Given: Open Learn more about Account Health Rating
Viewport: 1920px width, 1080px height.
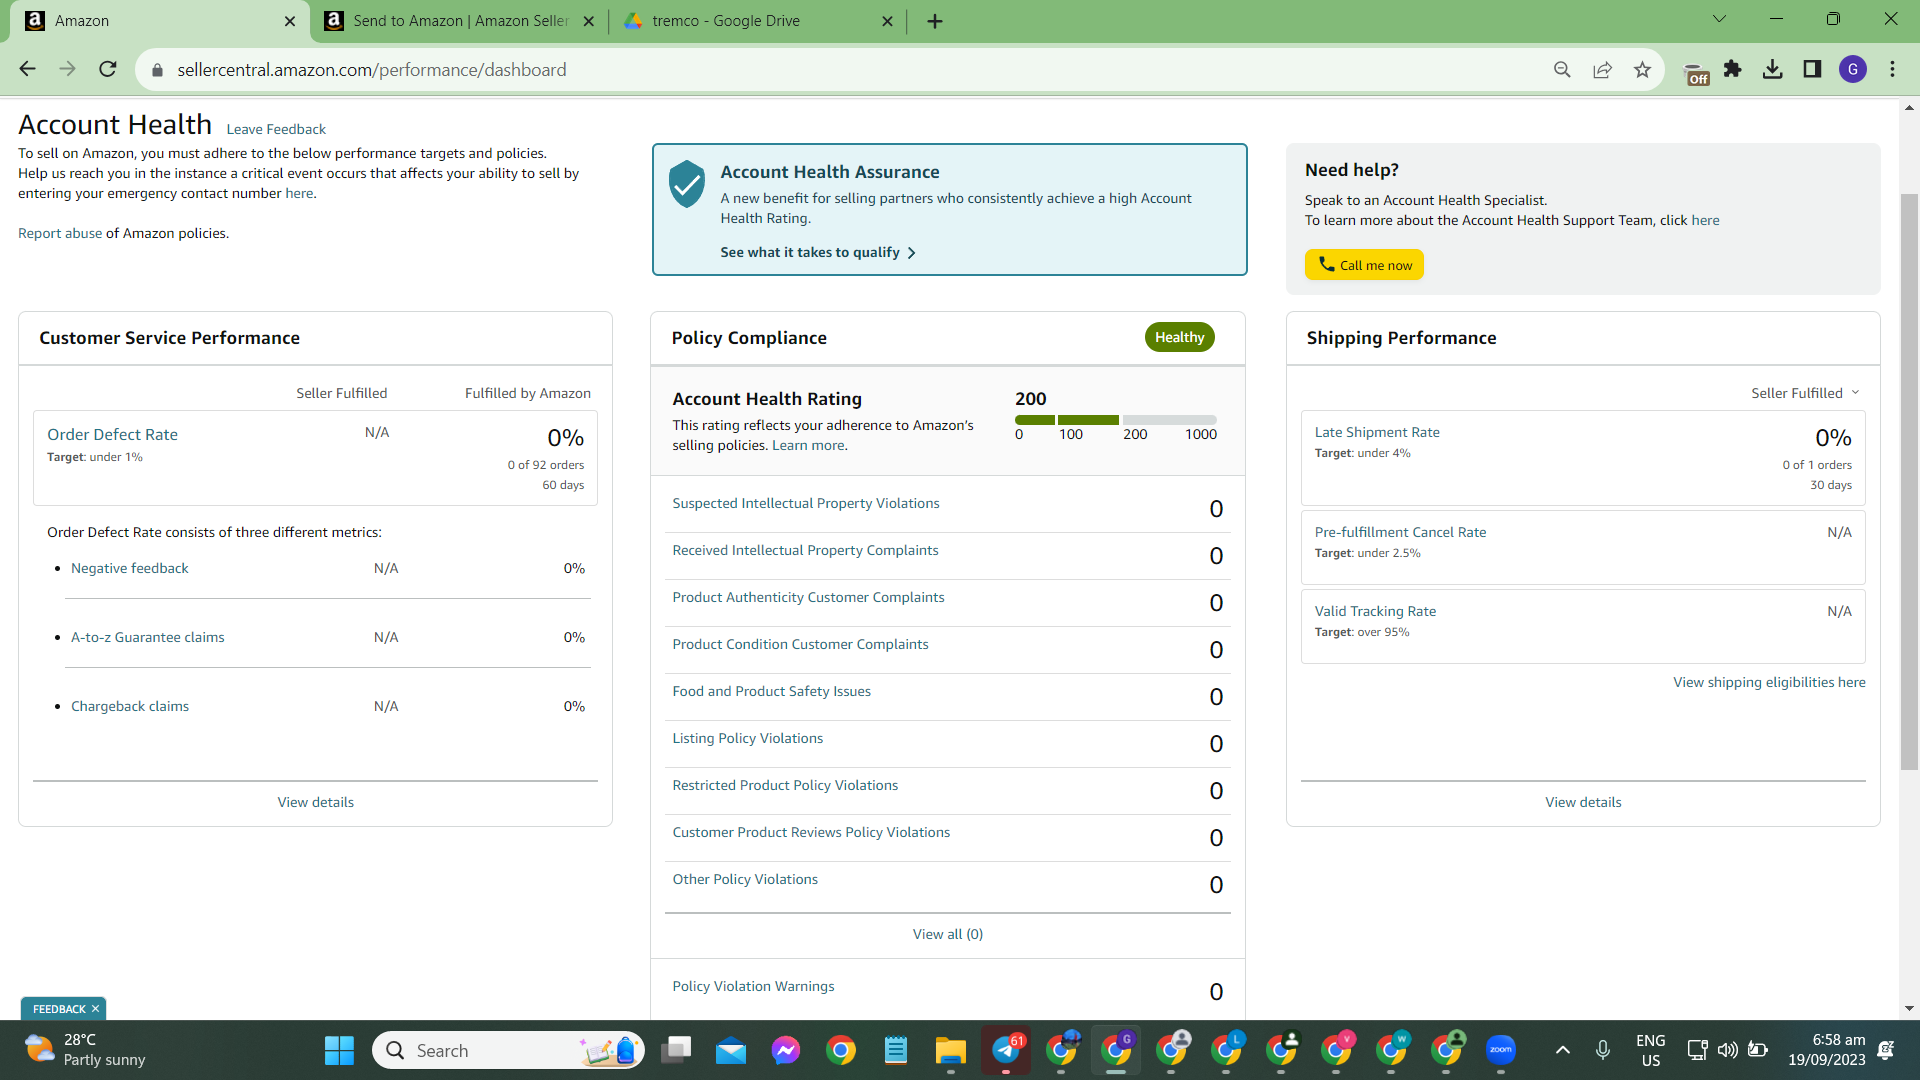Looking at the screenshot, I should tap(808, 445).
